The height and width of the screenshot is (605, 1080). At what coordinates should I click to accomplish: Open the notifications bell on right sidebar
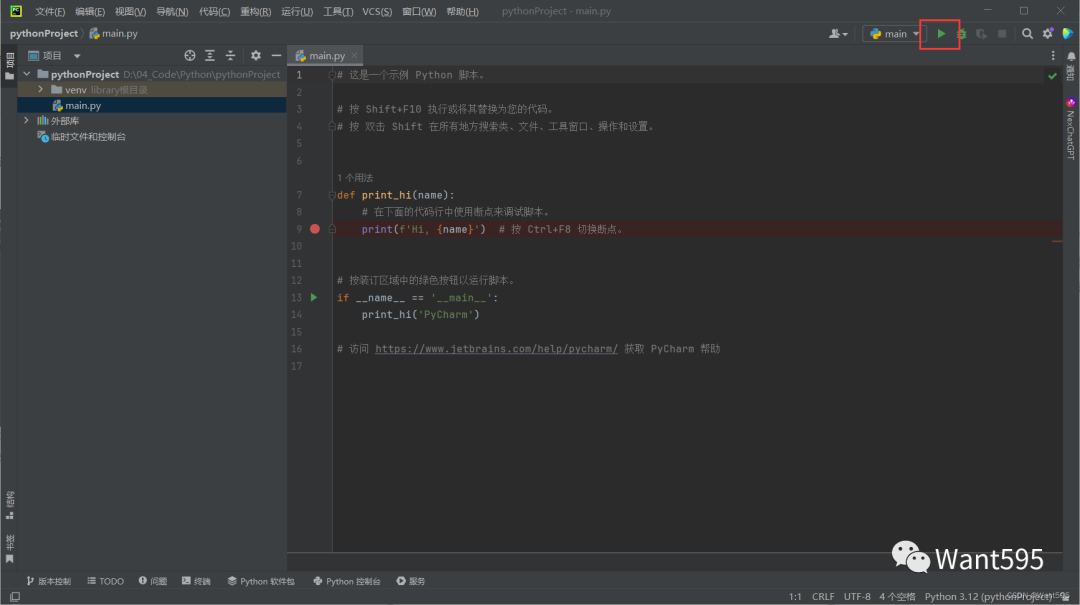click(1070, 57)
